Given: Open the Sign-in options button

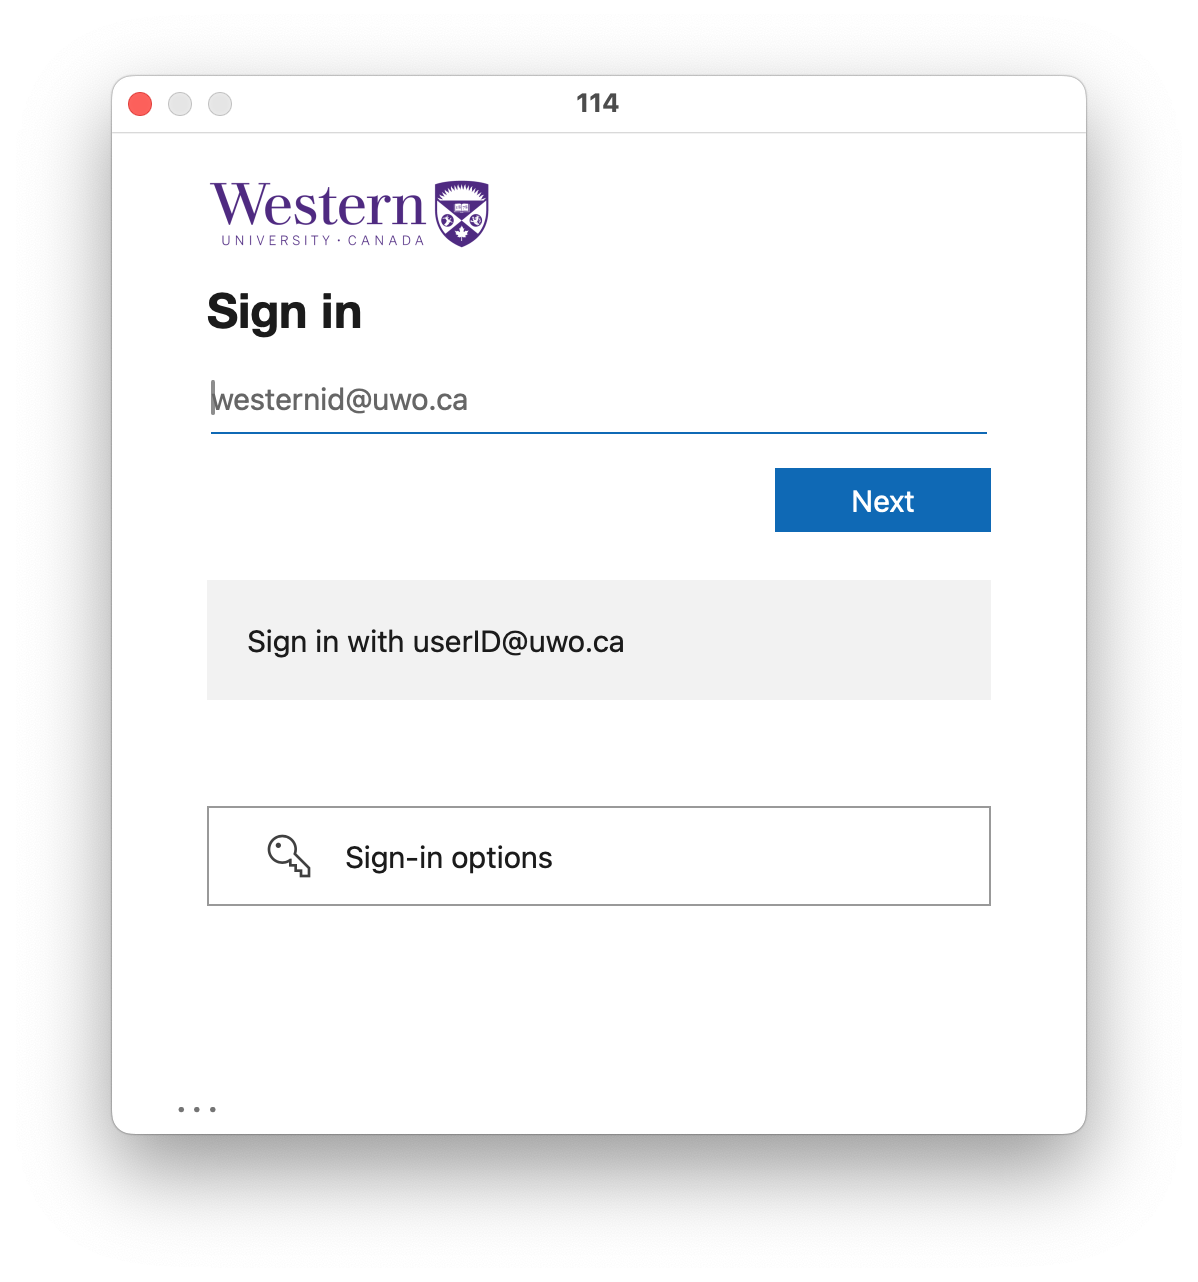Looking at the screenshot, I should [598, 856].
